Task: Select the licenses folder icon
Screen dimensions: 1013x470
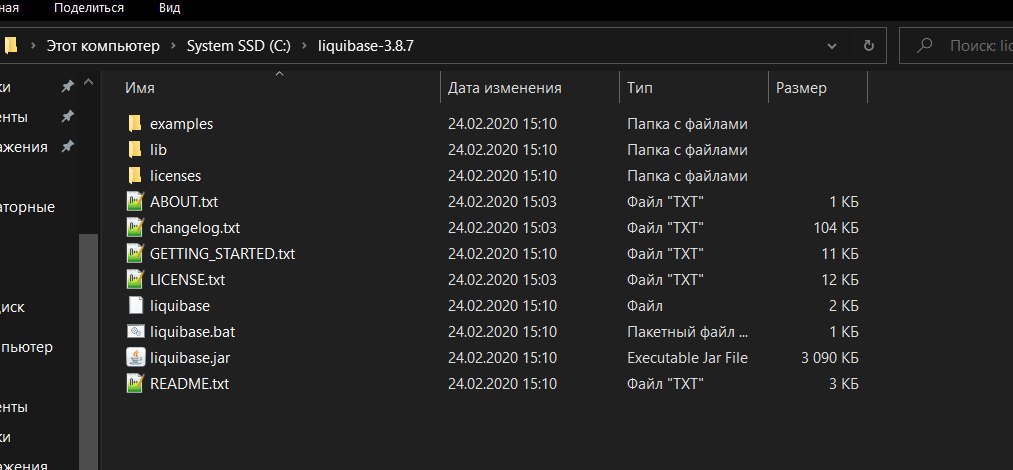Action: click(x=134, y=176)
